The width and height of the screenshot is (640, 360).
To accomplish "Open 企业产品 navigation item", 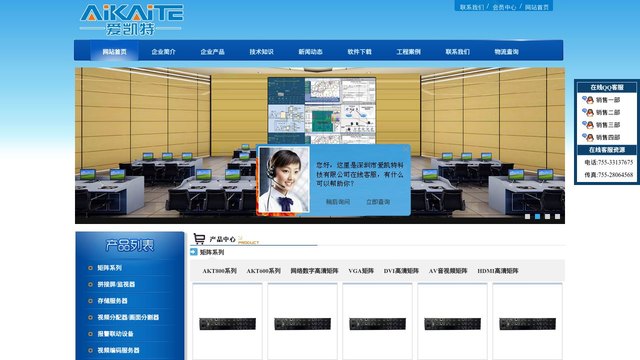I will point(212,52).
